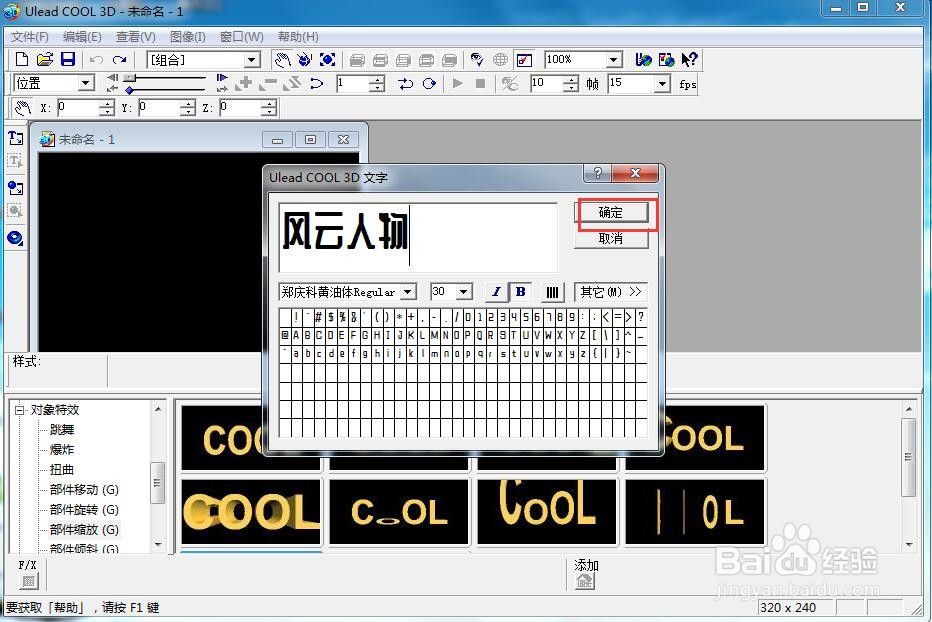Toggle italic formatting in text dialog
The image size is (932, 622).
click(496, 292)
